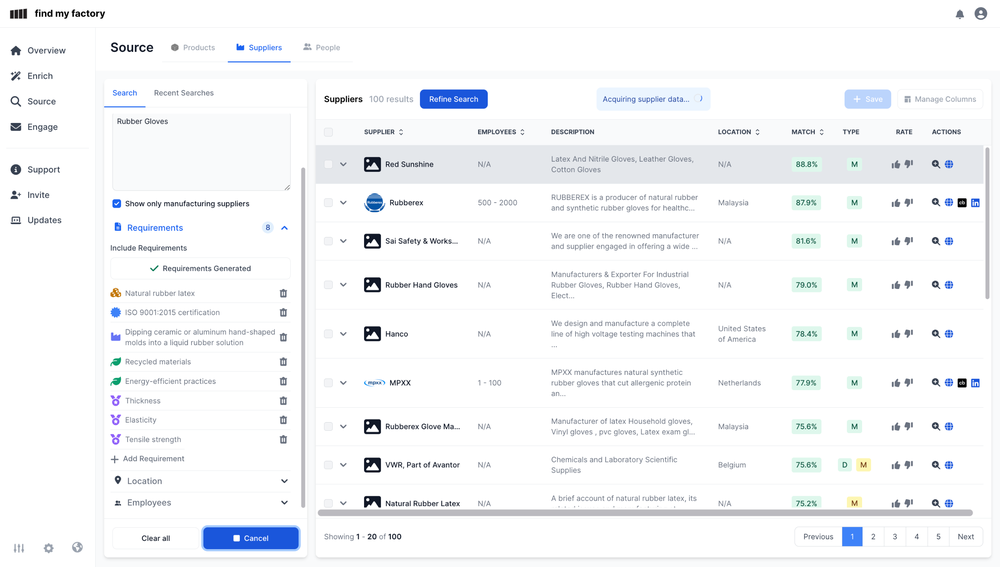Click the search panel vertical scrollbar
Viewport: 1000px width, 567px height.
click(x=303, y=338)
